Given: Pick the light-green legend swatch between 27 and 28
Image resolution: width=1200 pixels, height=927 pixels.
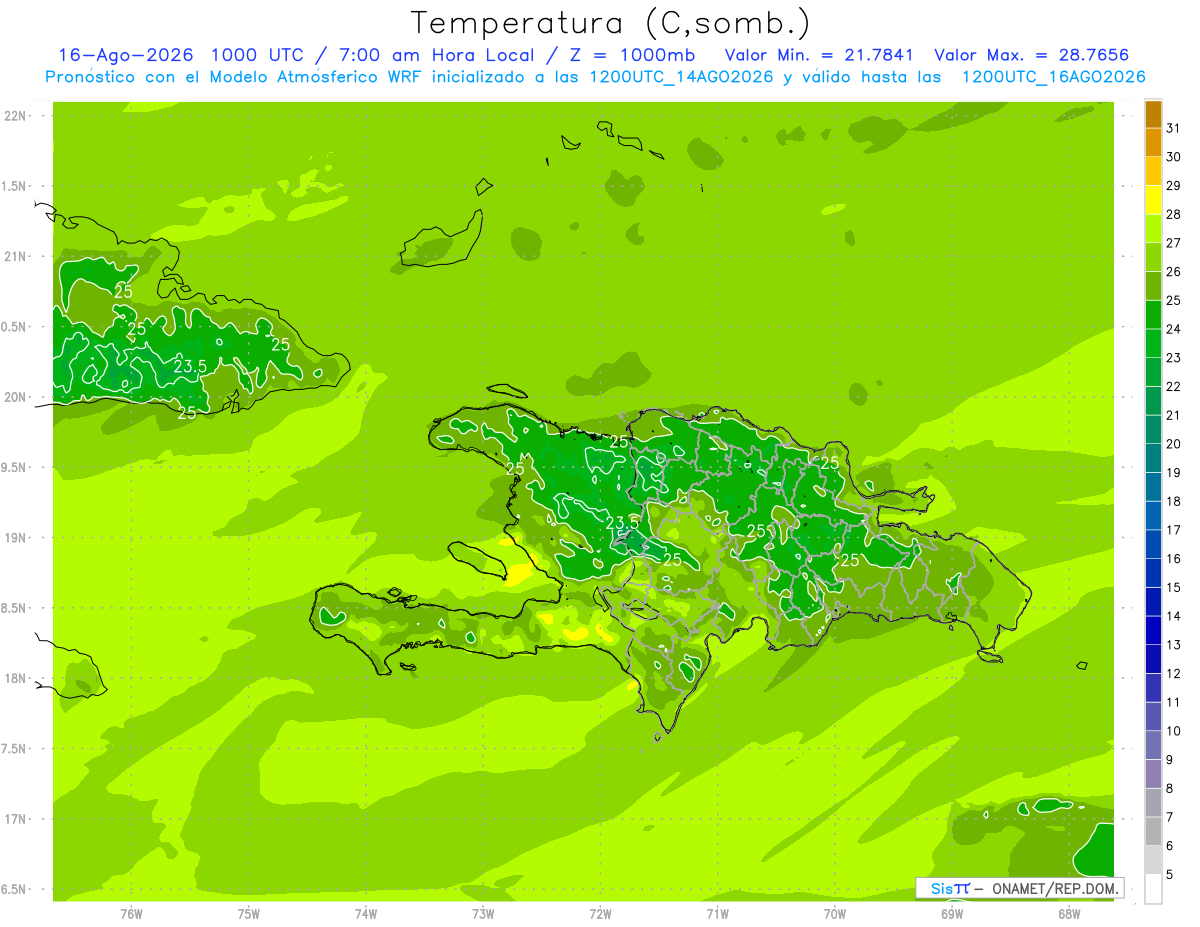Looking at the screenshot, I should click(x=1153, y=229).
